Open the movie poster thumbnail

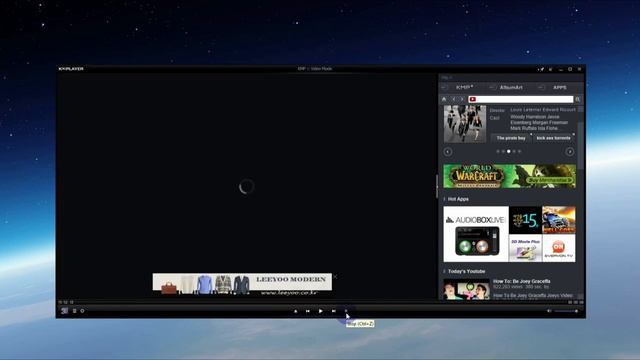(x=465, y=124)
